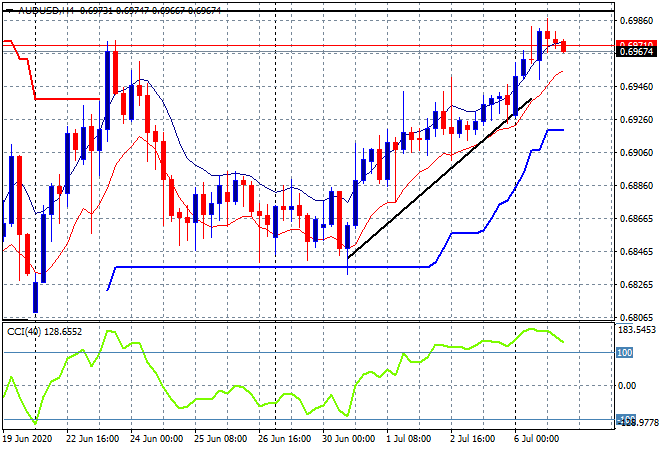Click the 25 Jun 08:00 time label

221,439
